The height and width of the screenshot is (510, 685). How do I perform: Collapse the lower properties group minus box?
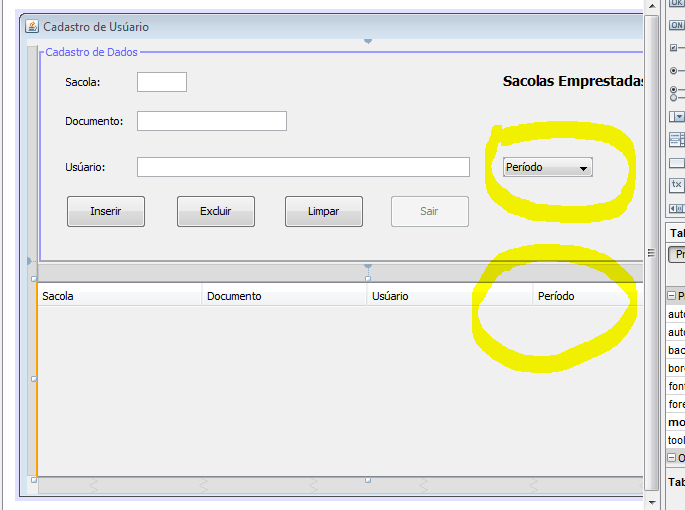pos(671,458)
